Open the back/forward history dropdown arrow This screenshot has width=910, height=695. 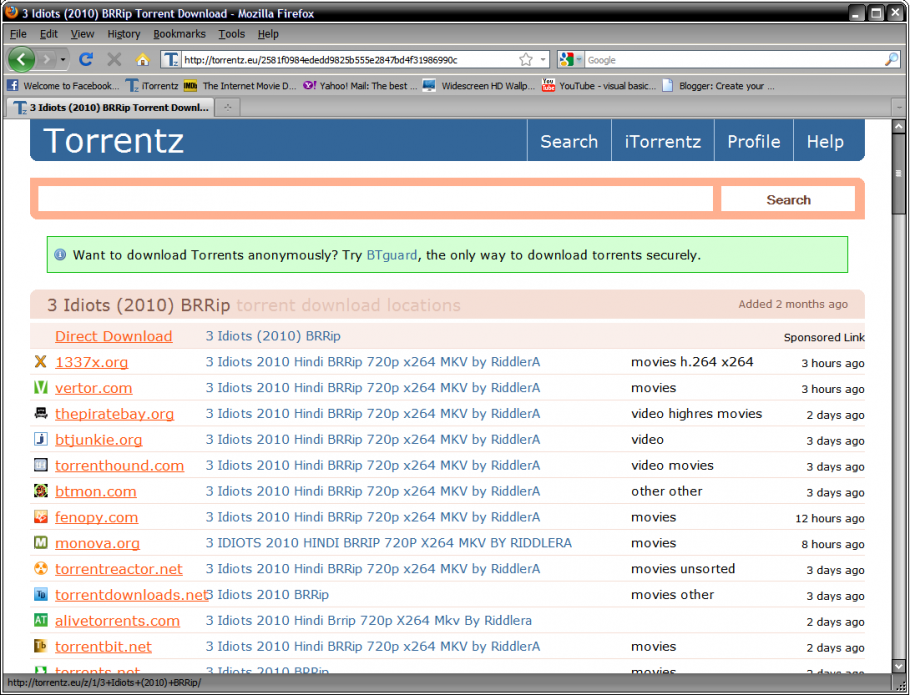click(x=62, y=59)
